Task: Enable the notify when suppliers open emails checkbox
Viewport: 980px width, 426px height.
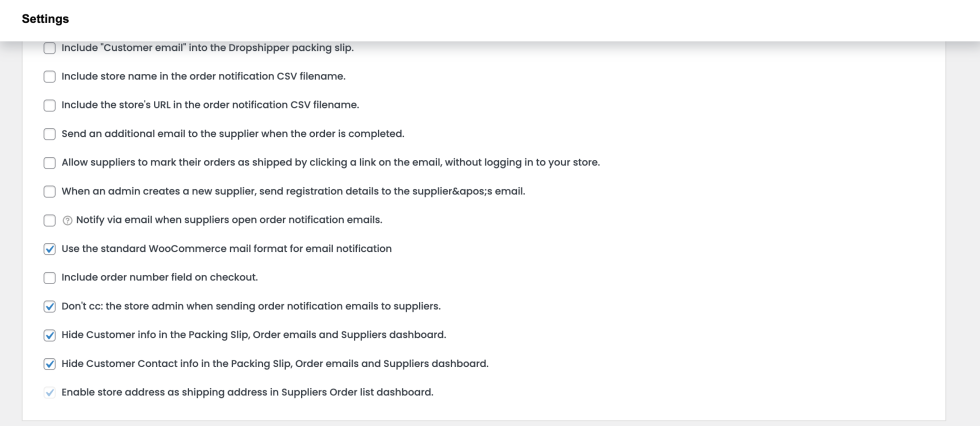Action: click(x=50, y=220)
